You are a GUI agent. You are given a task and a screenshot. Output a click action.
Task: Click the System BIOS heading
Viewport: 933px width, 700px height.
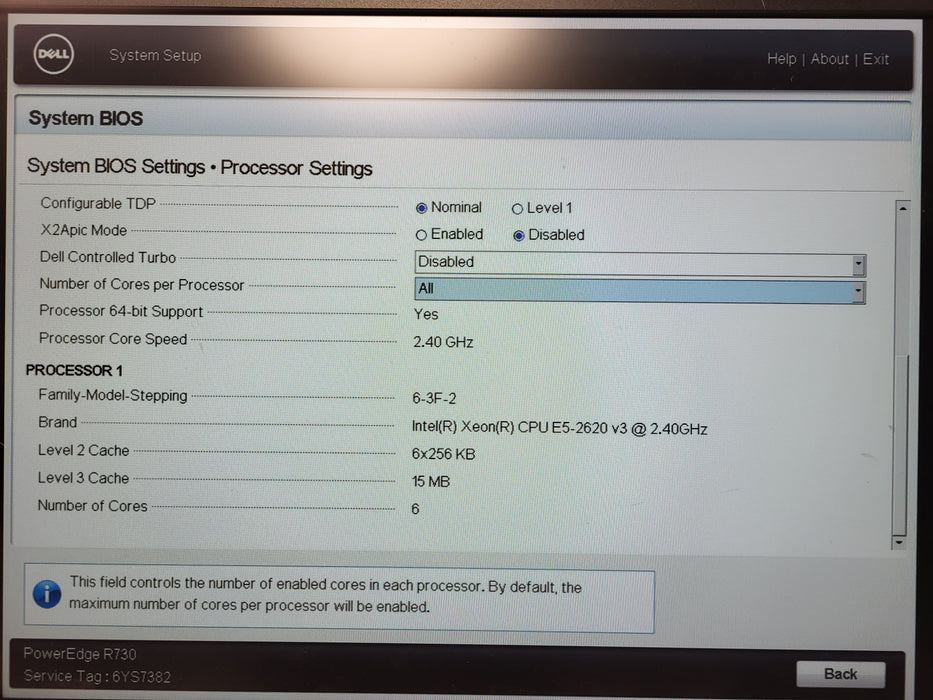tap(86, 118)
